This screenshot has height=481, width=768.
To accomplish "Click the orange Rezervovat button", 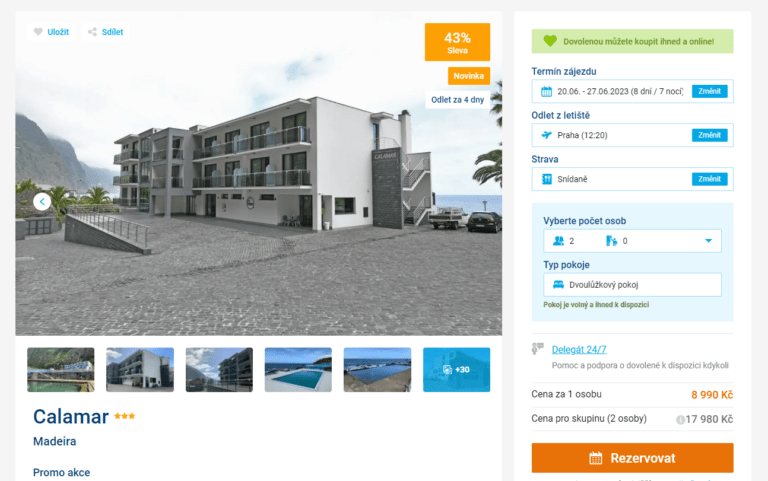I will click(632, 458).
